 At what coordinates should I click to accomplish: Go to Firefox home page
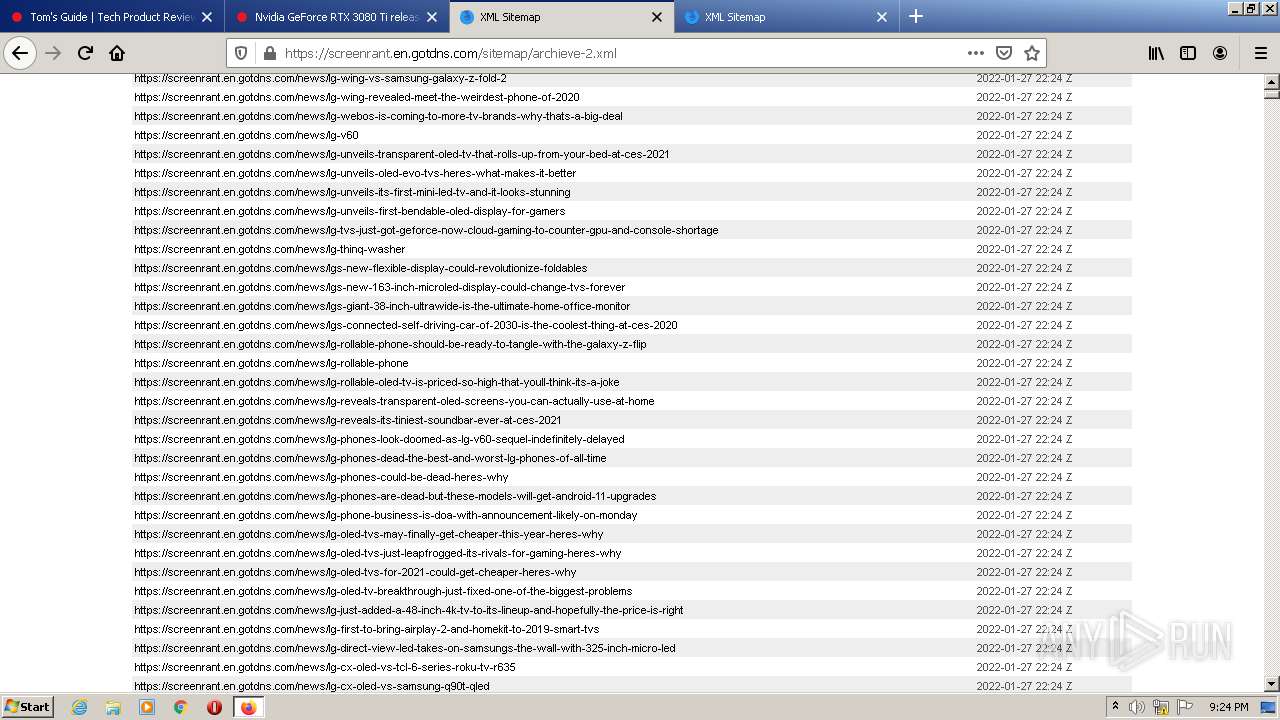click(x=117, y=53)
